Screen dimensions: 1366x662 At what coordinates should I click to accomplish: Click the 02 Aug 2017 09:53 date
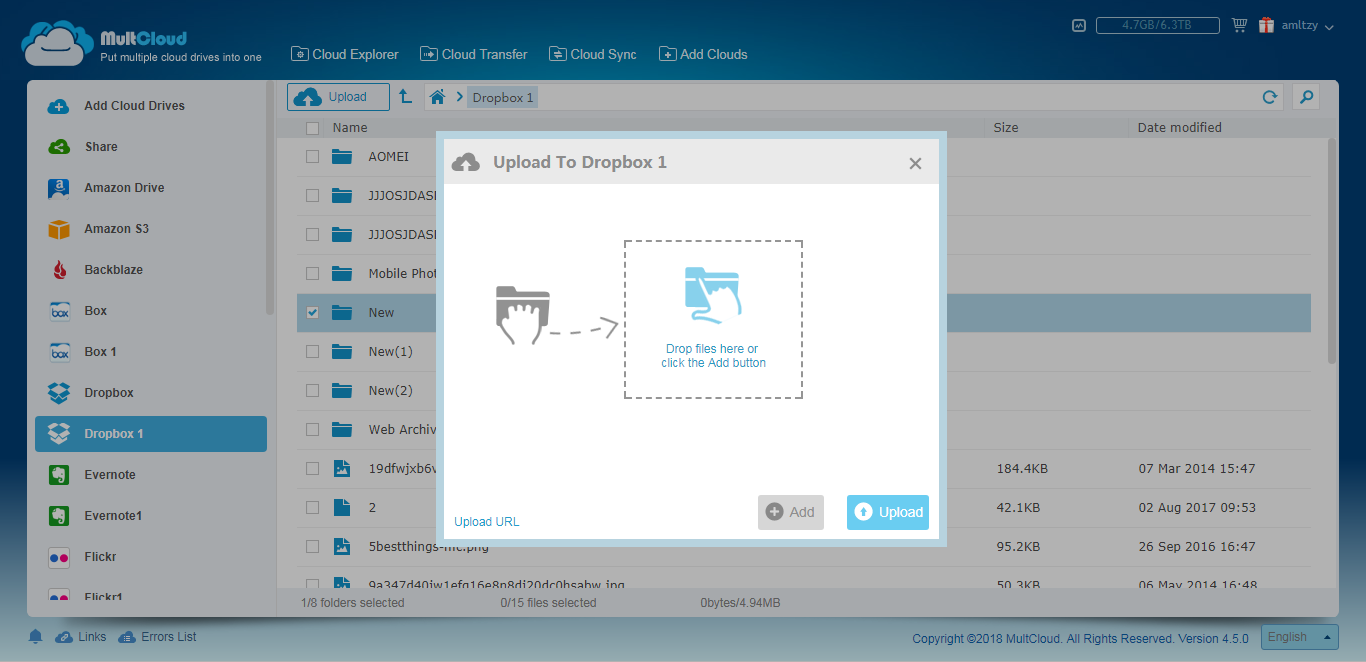point(1197,507)
